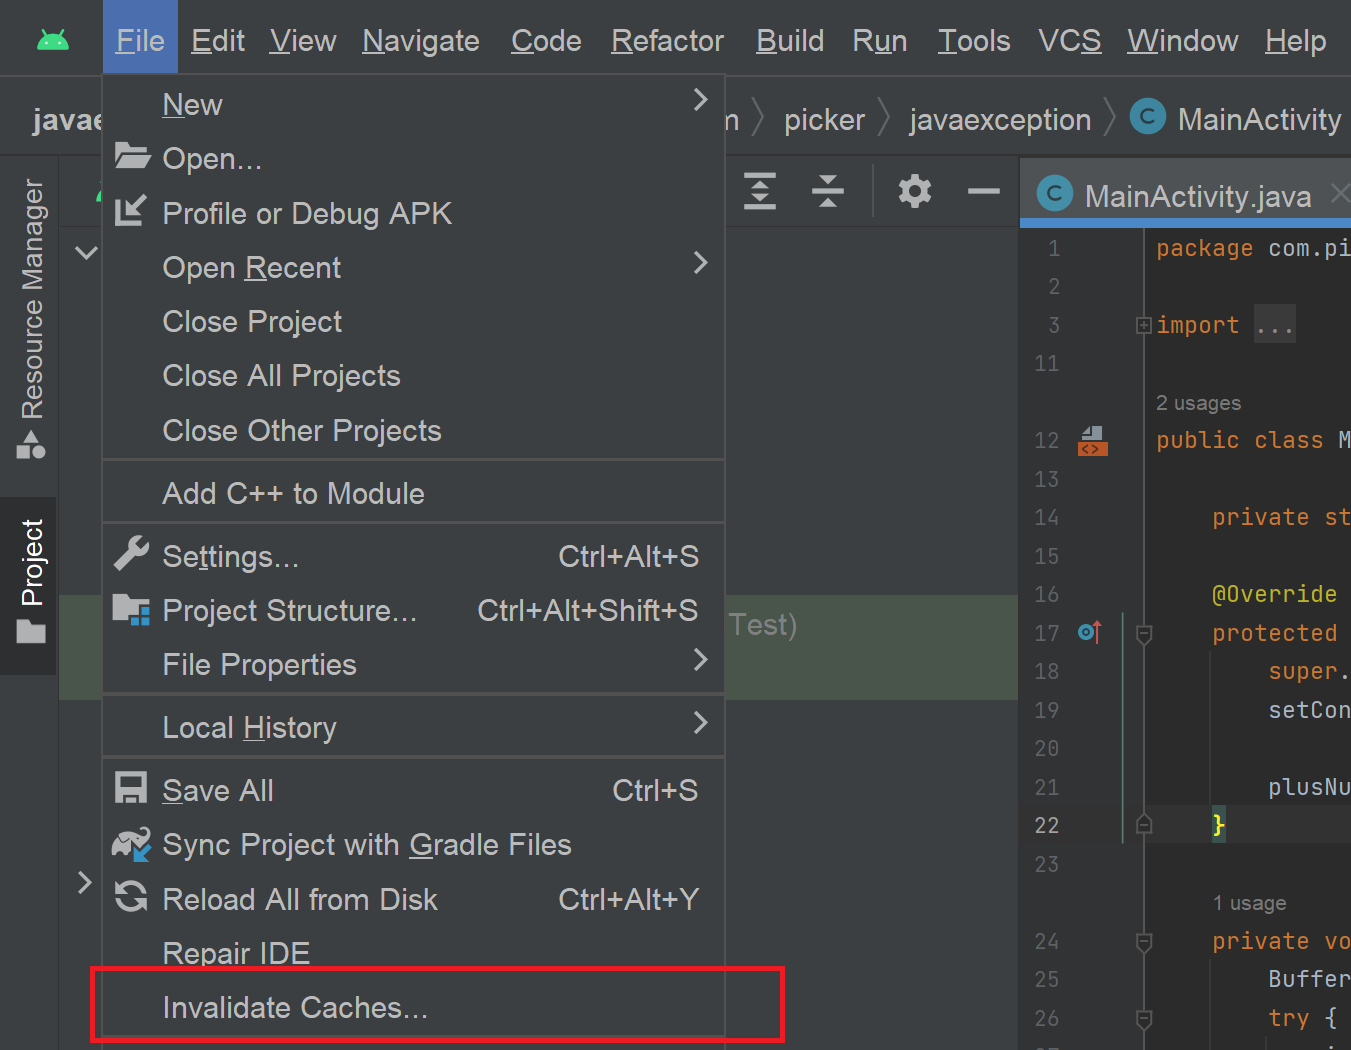
Task: Click the folded import ellipsis
Action: [x=1275, y=325]
